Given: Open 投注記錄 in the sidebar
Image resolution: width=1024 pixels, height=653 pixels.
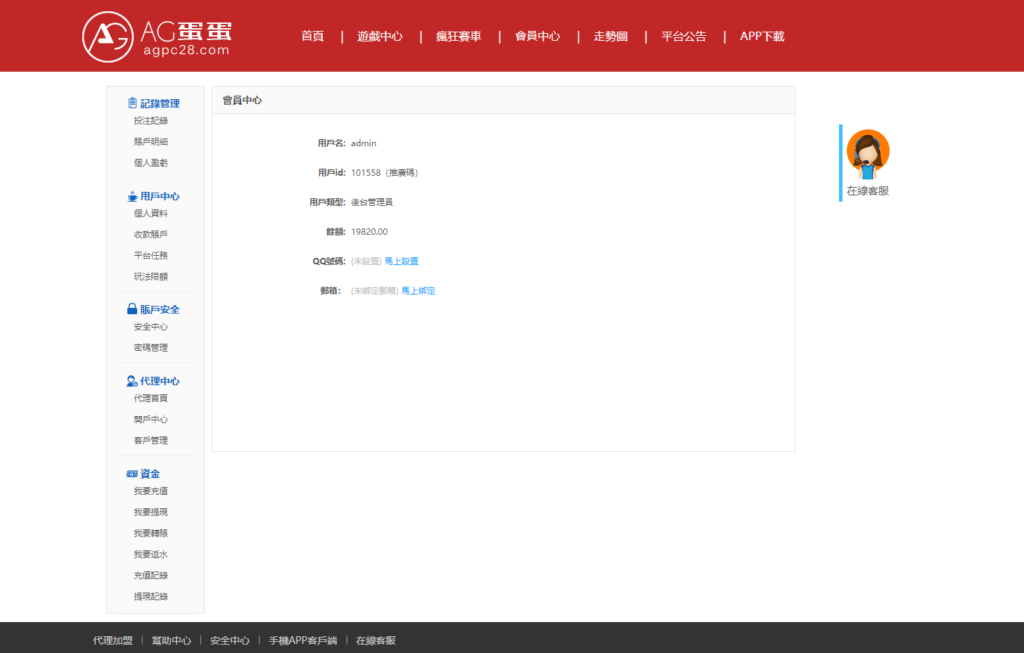Looking at the screenshot, I should click(151, 121).
